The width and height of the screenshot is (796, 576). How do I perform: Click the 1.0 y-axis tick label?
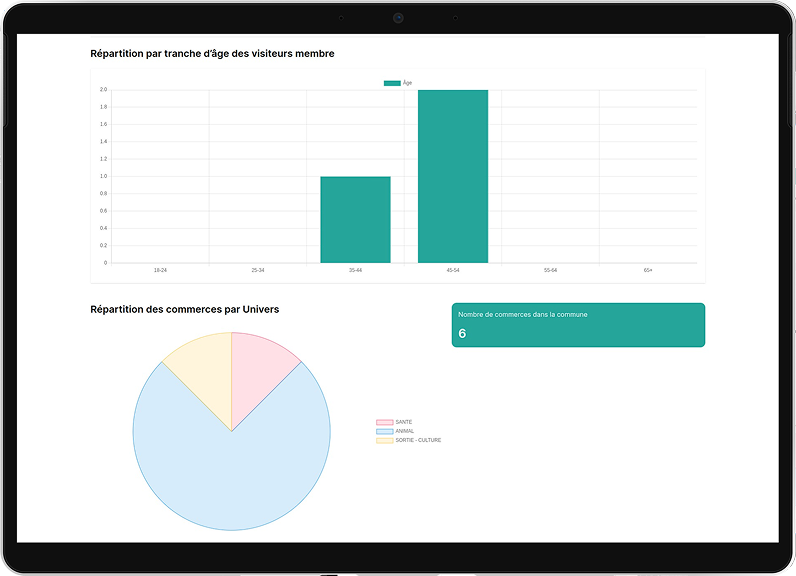103,177
